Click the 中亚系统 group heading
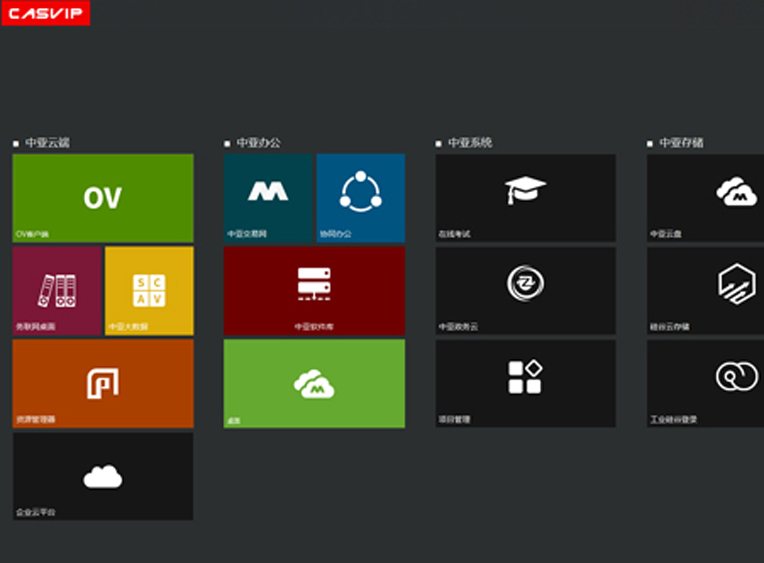 click(x=469, y=143)
